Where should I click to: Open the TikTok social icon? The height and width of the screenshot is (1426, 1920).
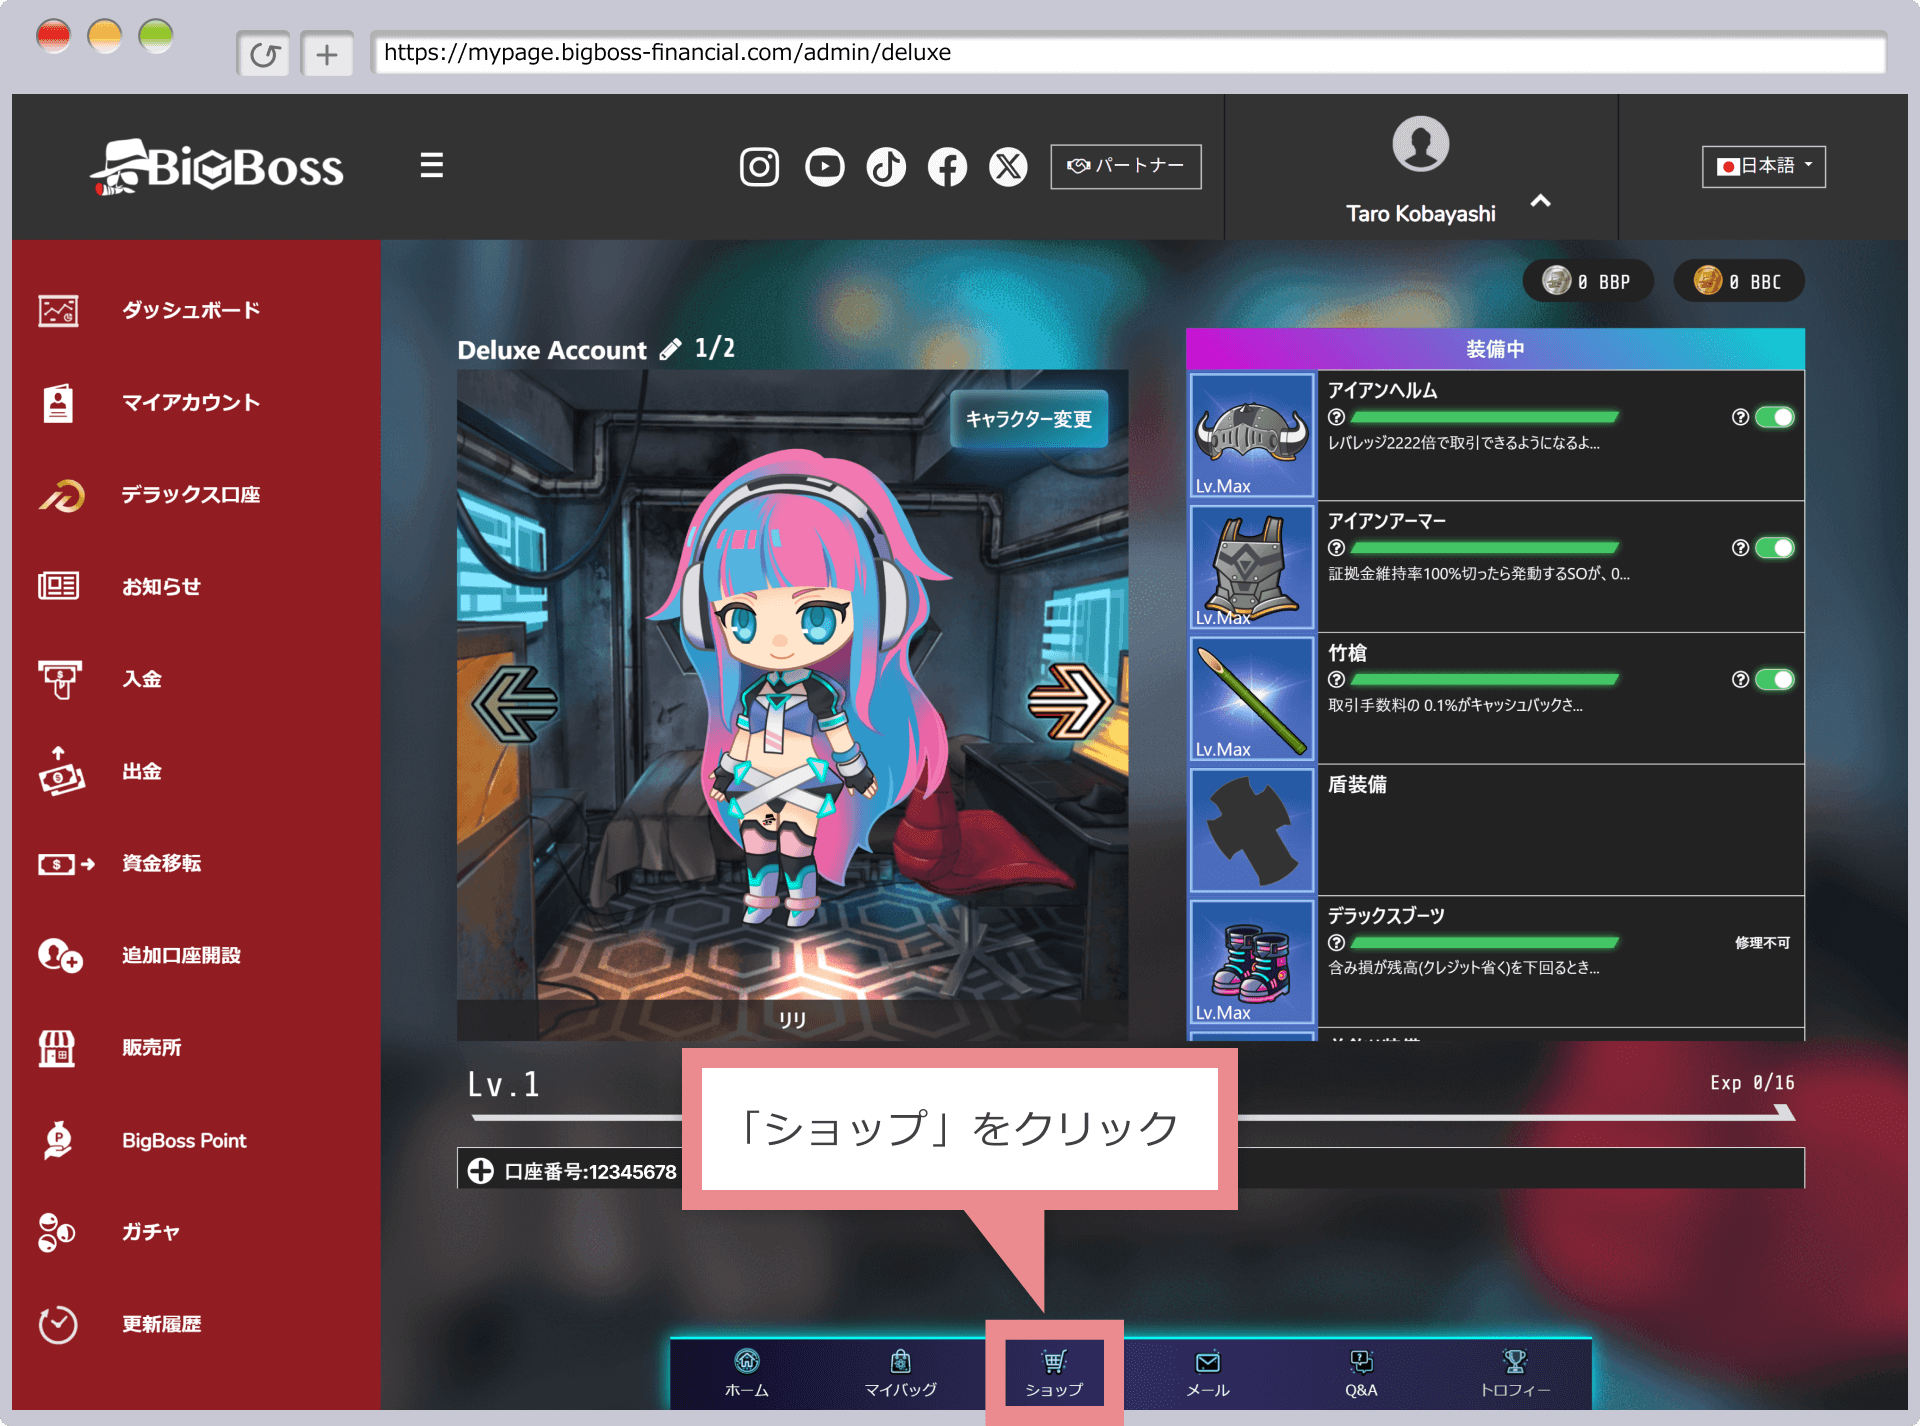pos(886,166)
